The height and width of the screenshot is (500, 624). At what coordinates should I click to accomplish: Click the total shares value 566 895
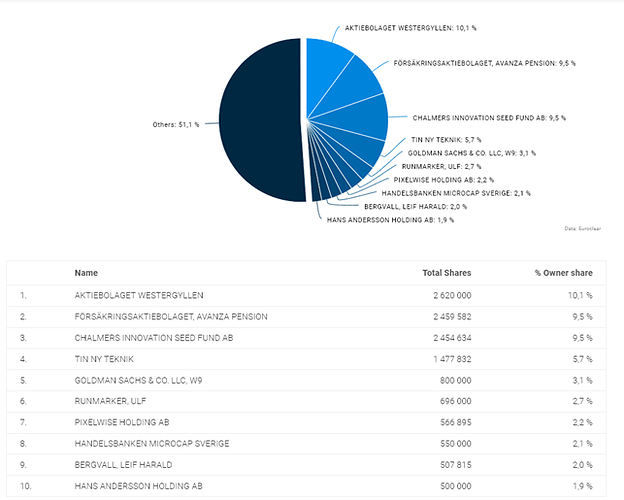coord(456,422)
